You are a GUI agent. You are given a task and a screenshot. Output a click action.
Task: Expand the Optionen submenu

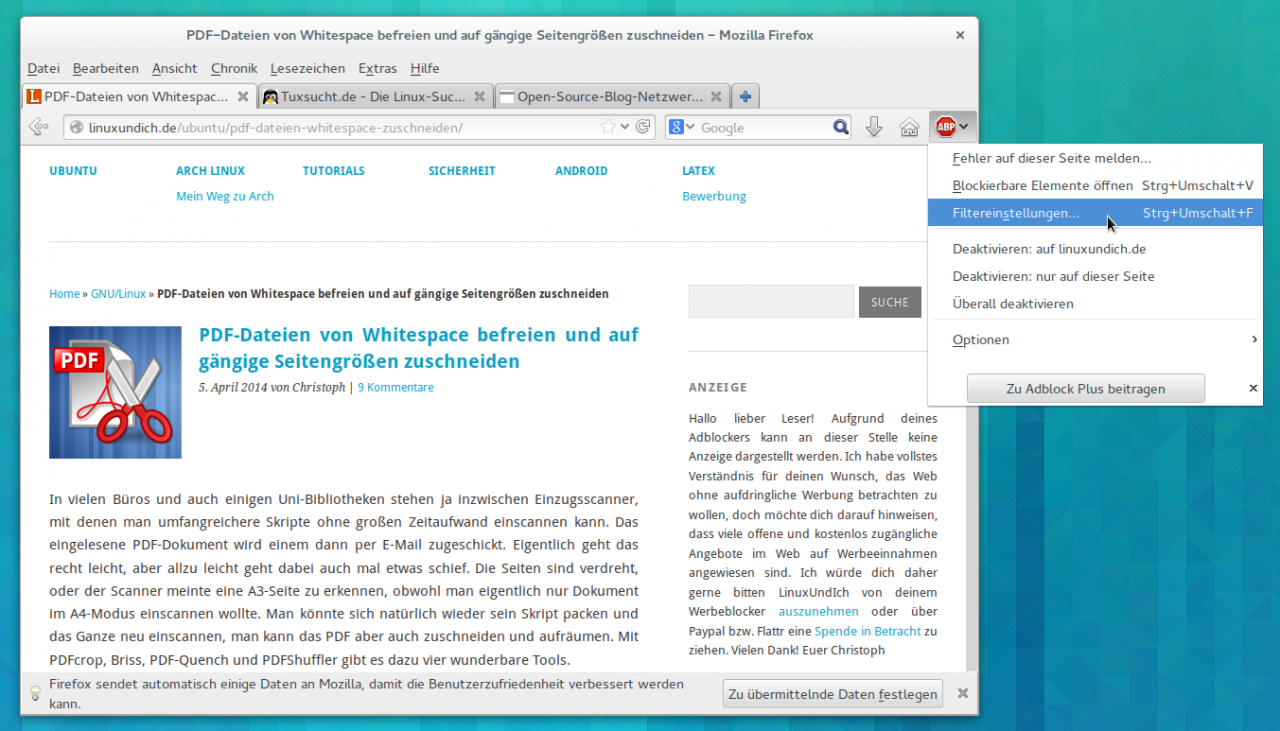pyautogui.click(x=1095, y=340)
